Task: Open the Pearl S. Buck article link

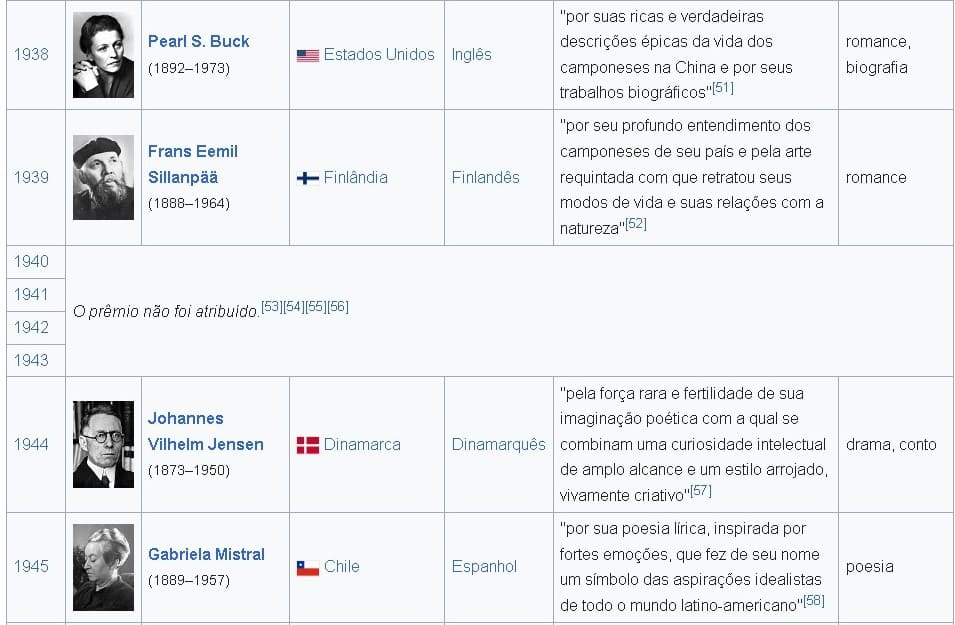Action: pyautogui.click(x=198, y=41)
